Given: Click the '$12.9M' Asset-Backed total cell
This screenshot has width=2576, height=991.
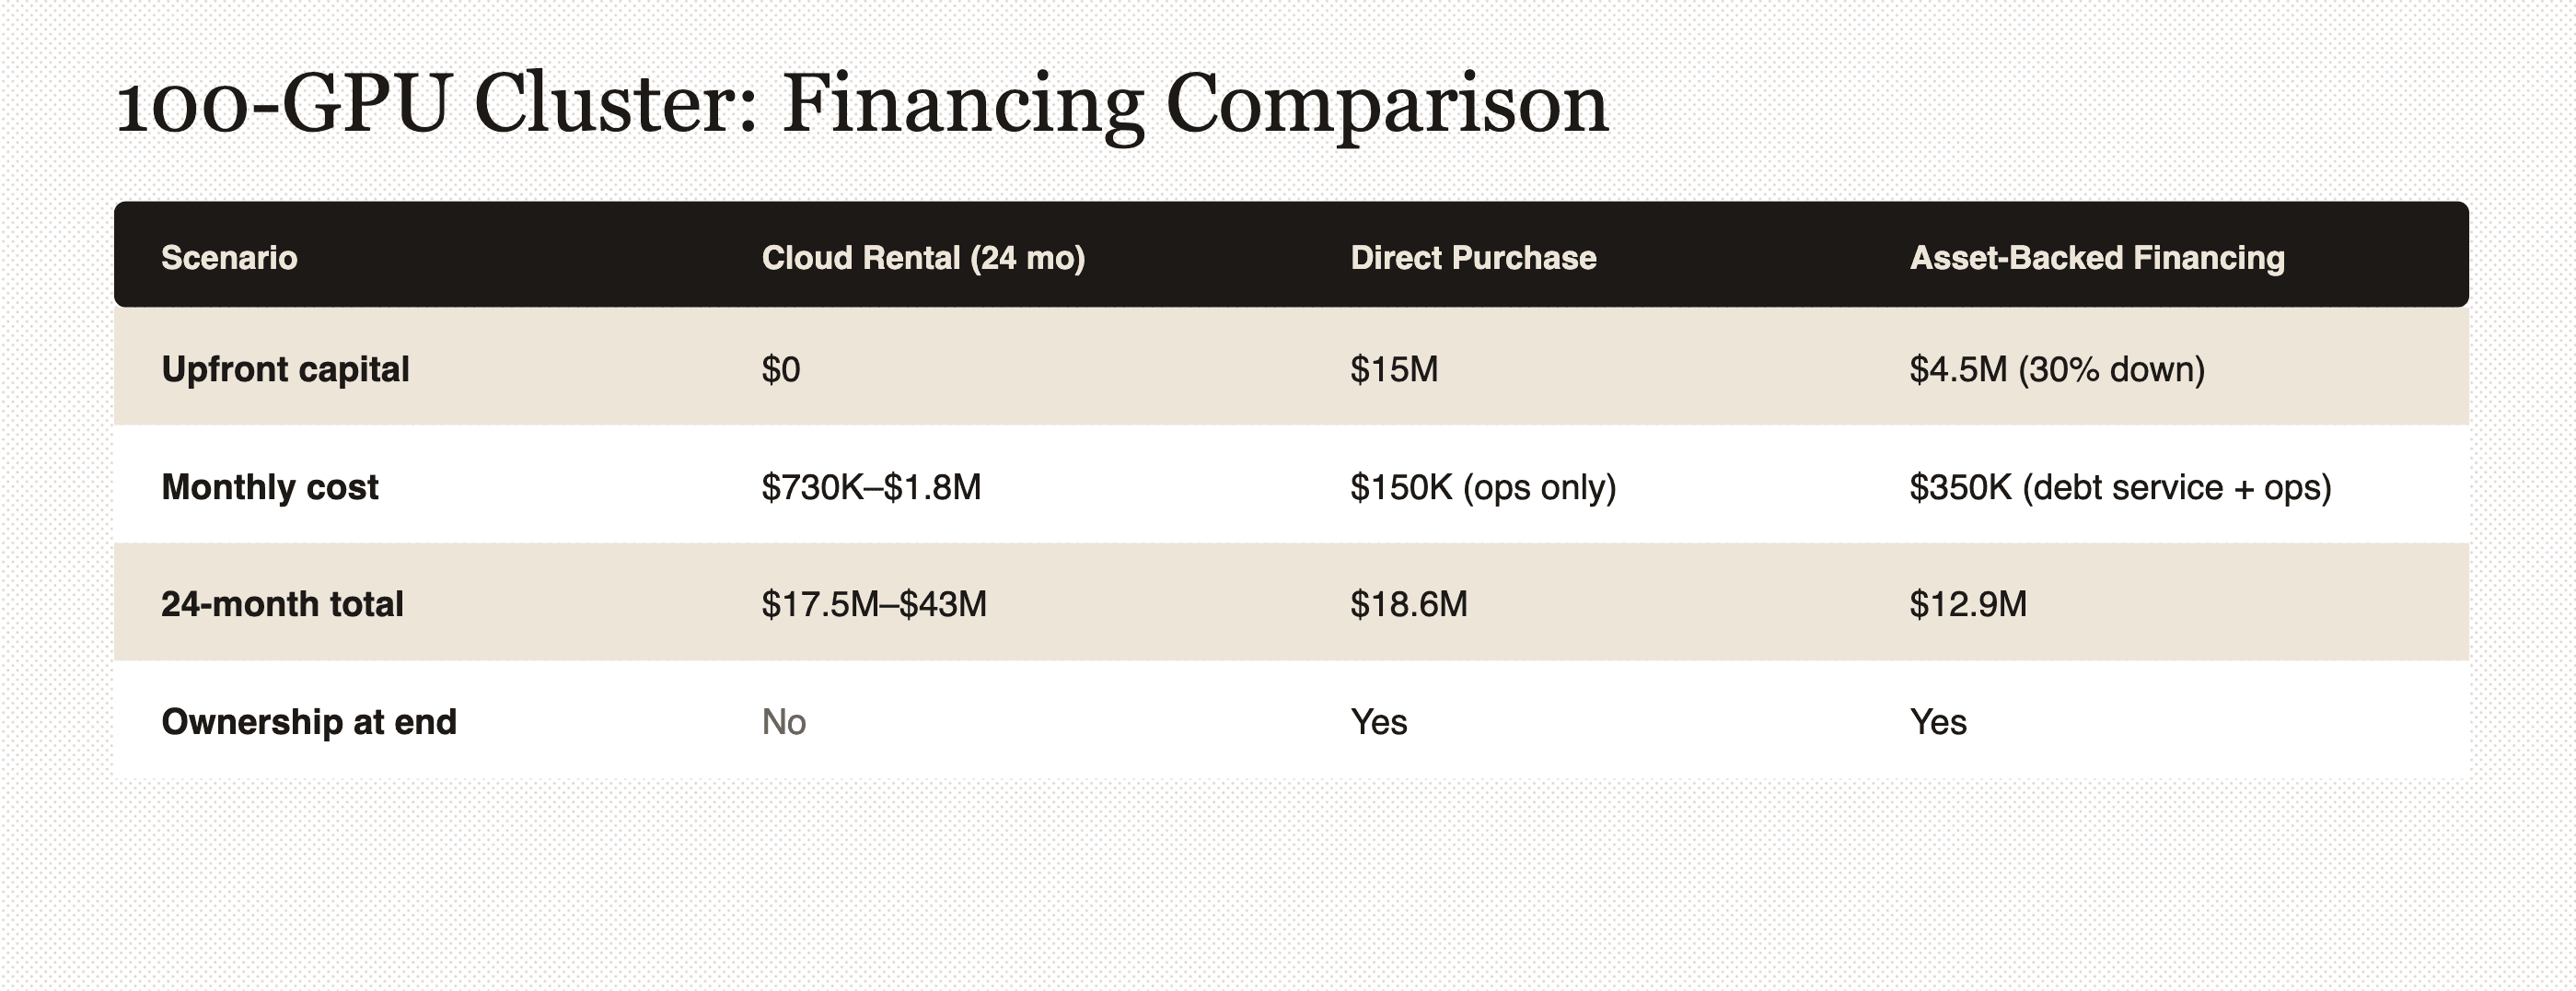Looking at the screenshot, I should (1968, 604).
